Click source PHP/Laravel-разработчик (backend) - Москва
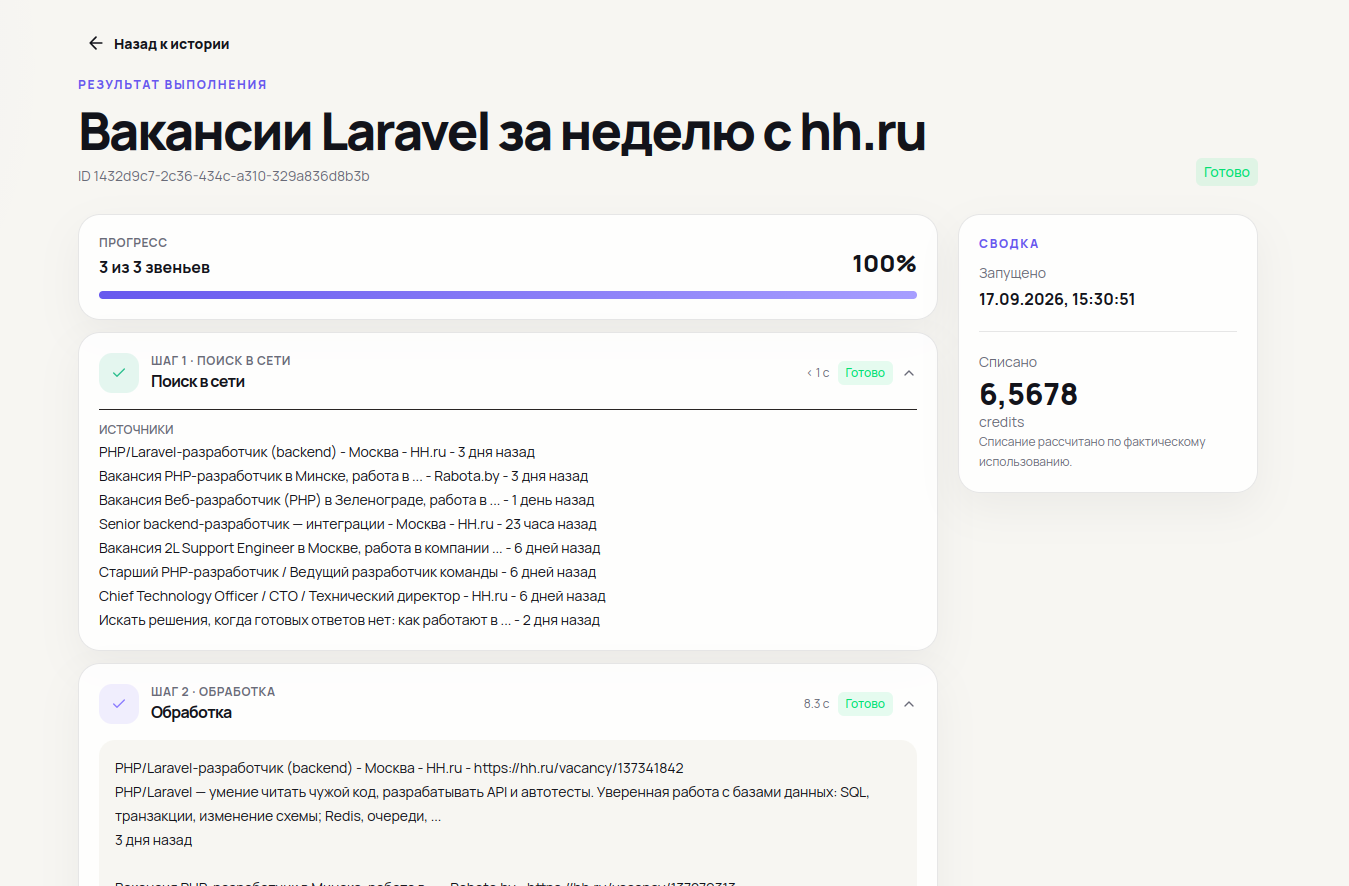This screenshot has width=1349, height=886. pyautogui.click(x=317, y=452)
